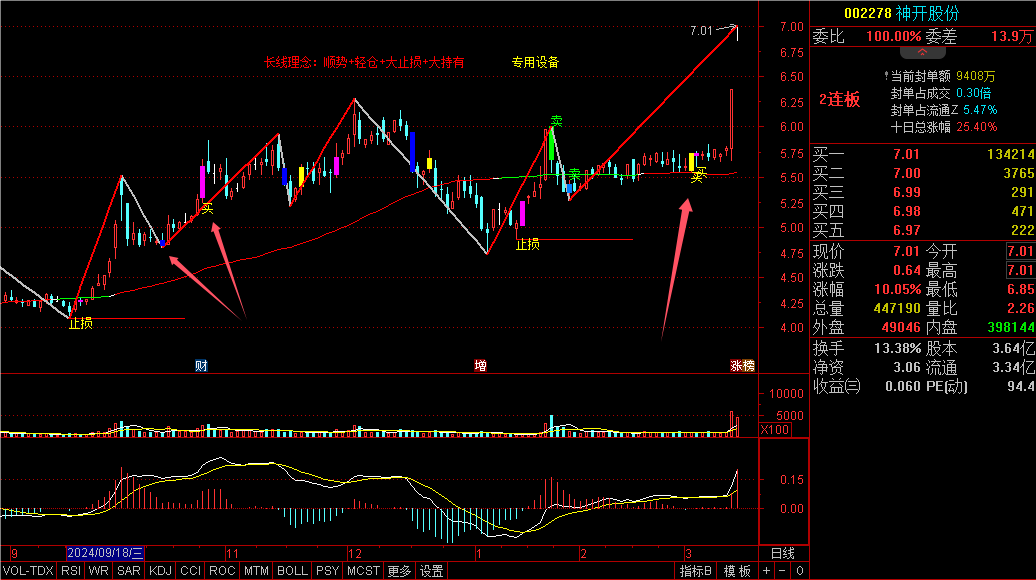Image resolution: width=1036 pixels, height=580 pixels.
Task: Click the 指标B button
Action: [x=696, y=571]
